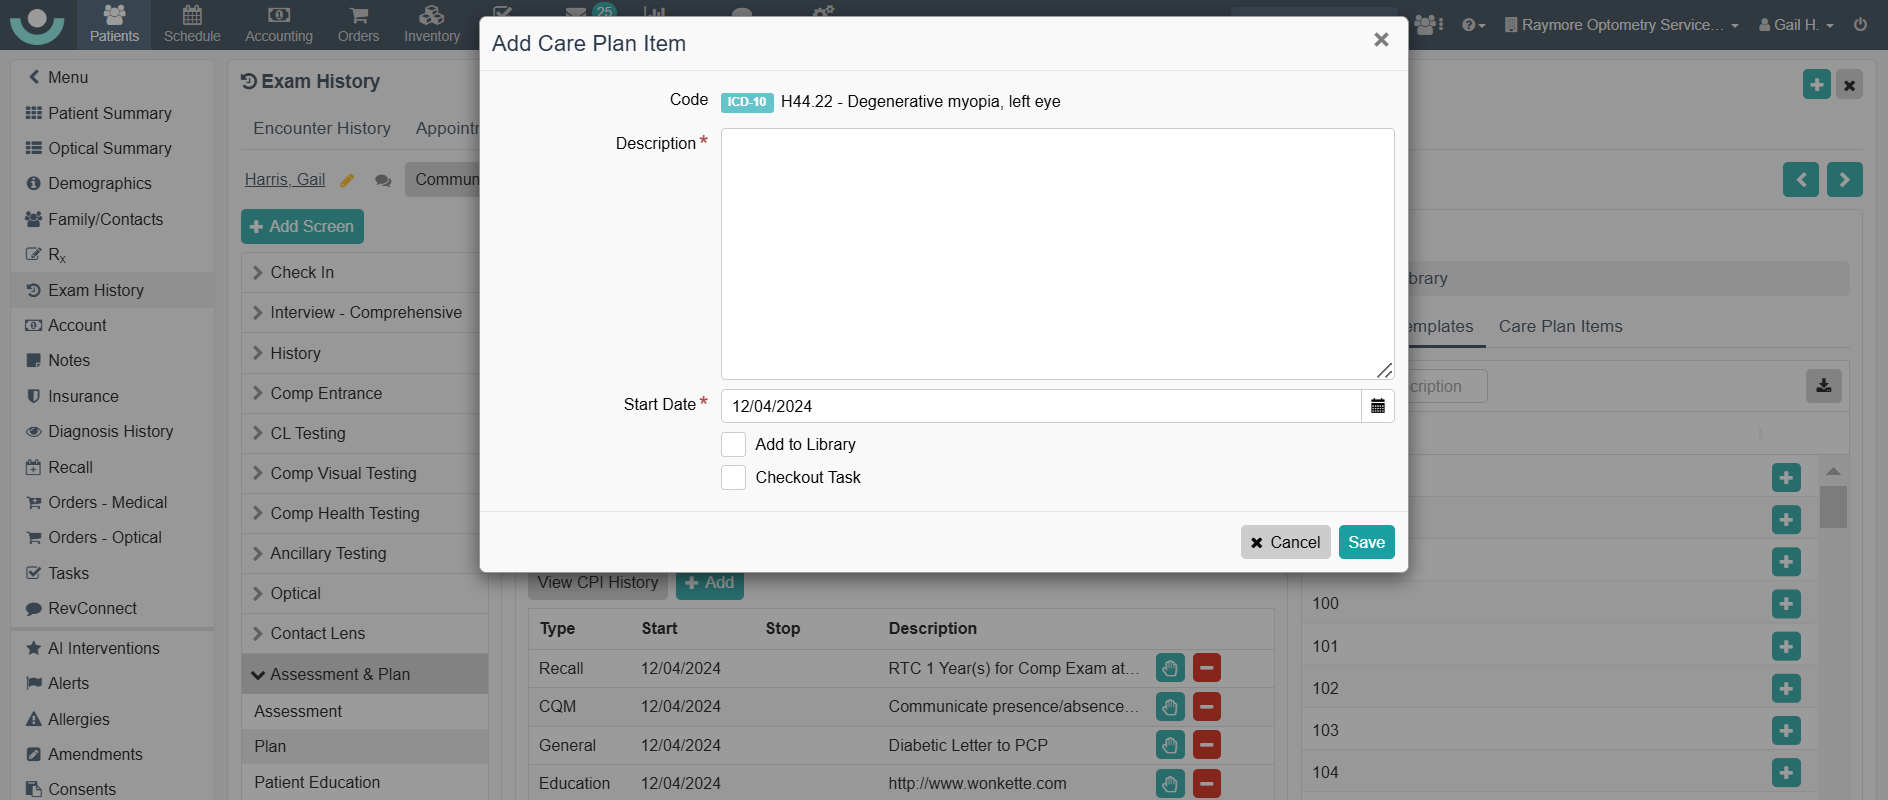Screen dimensions: 1888x800
Task: Click into the Description text area
Action: [x=1057, y=254]
